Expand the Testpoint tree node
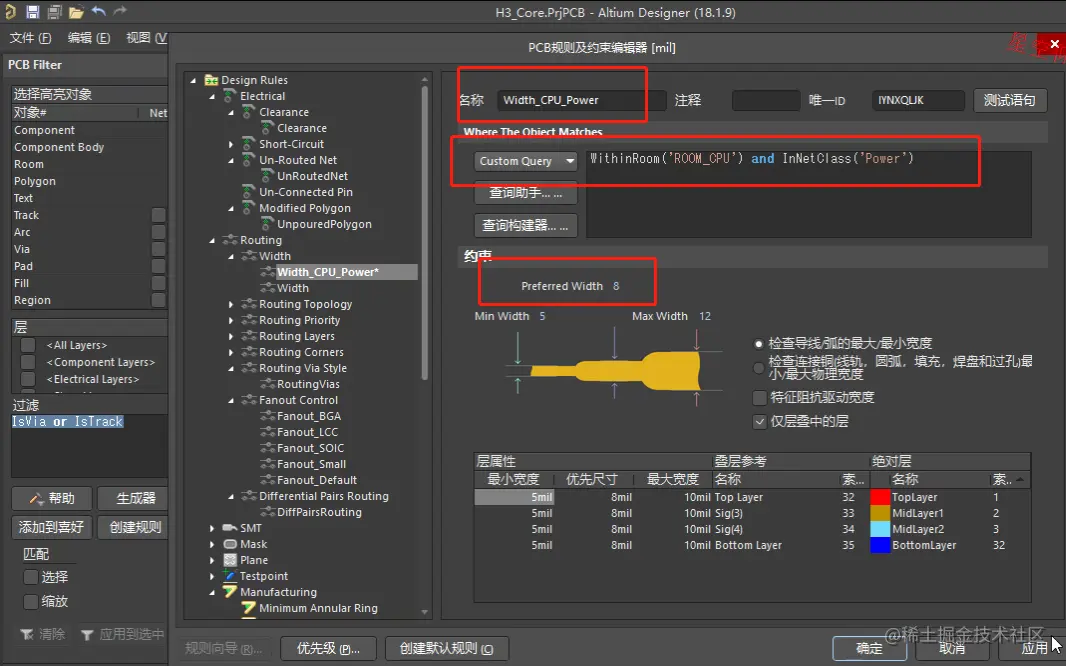The image size is (1066, 666). click(212, 576)
